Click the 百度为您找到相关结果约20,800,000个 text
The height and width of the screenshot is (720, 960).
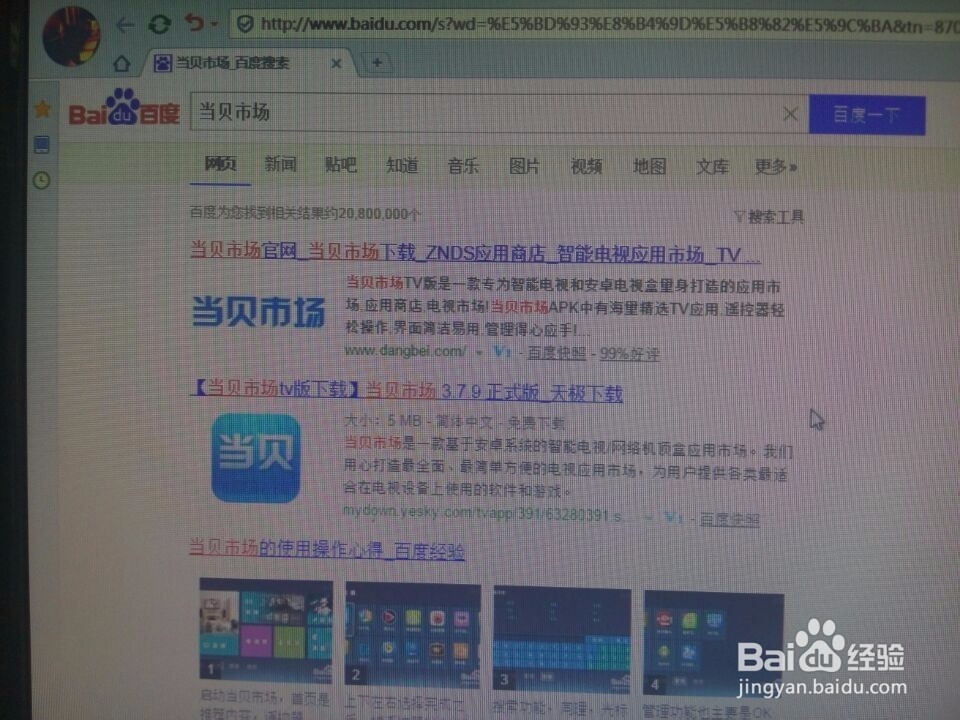point(305,212)
